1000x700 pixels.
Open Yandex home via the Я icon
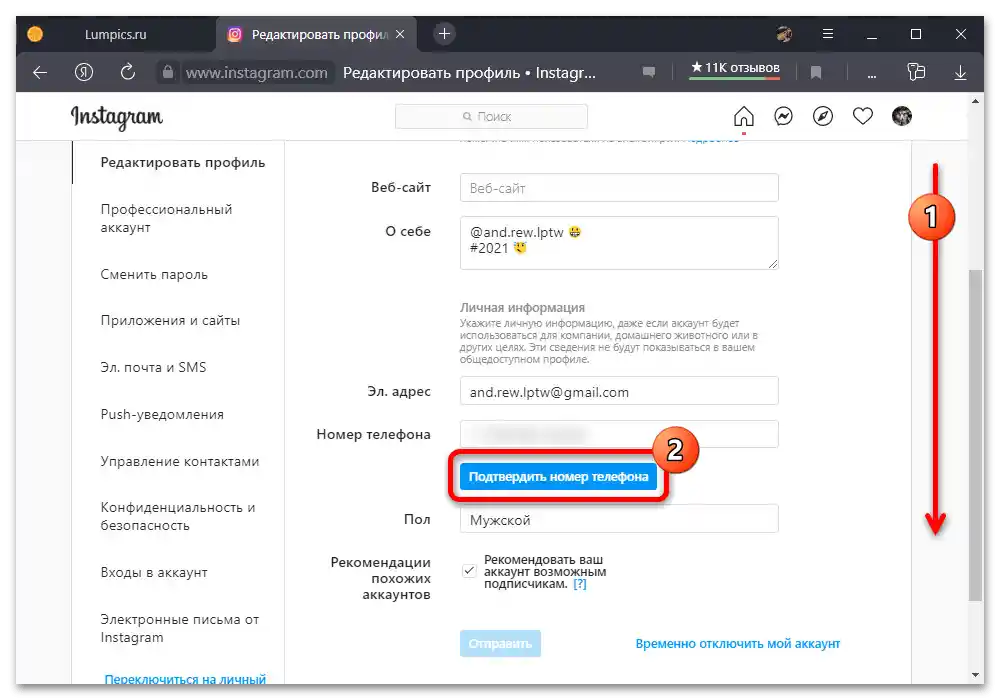click(84, 72)
